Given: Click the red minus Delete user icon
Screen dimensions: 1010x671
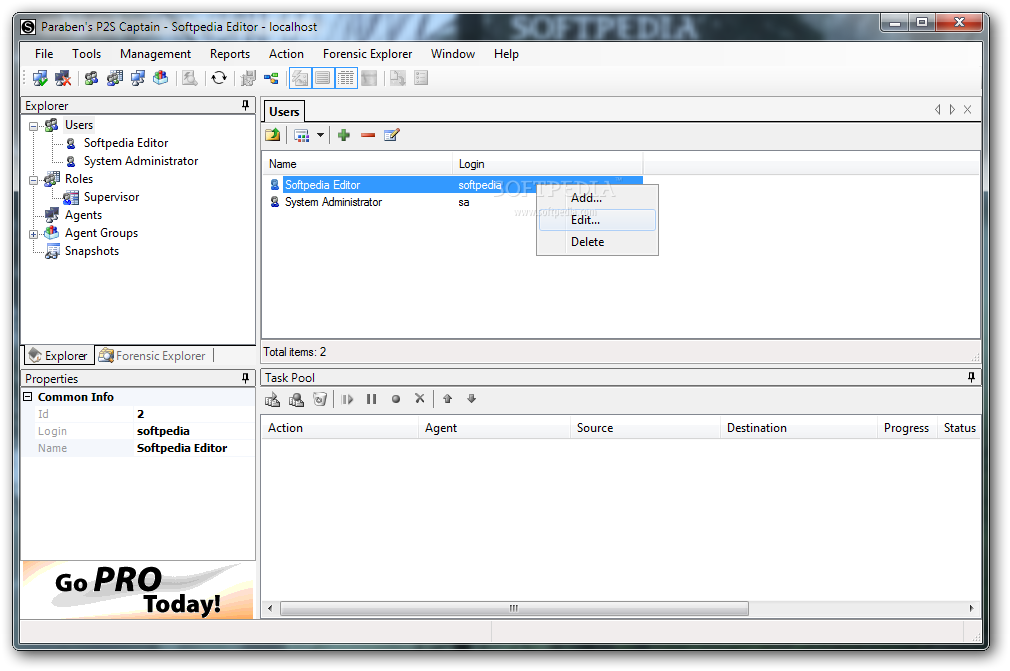Looking at the screenshot, I should [368, 135].
